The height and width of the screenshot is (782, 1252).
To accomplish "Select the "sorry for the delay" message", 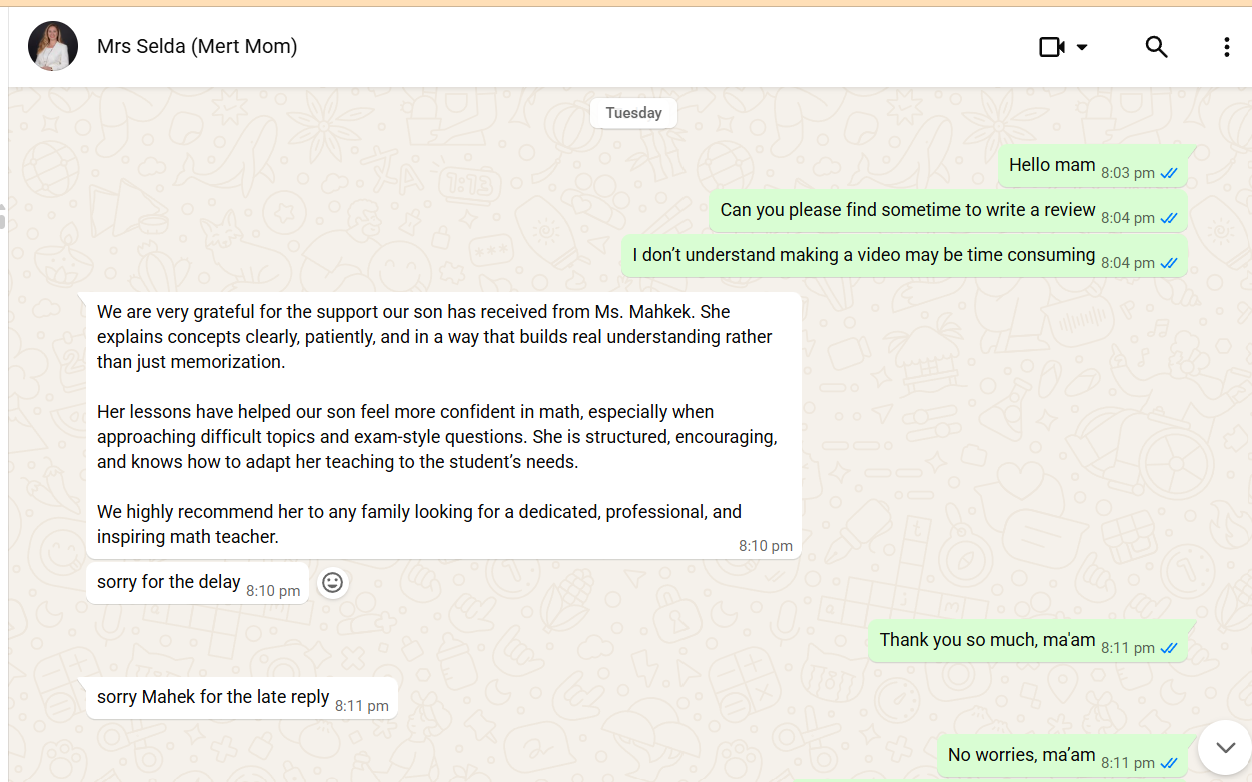I will coord(197,583).
